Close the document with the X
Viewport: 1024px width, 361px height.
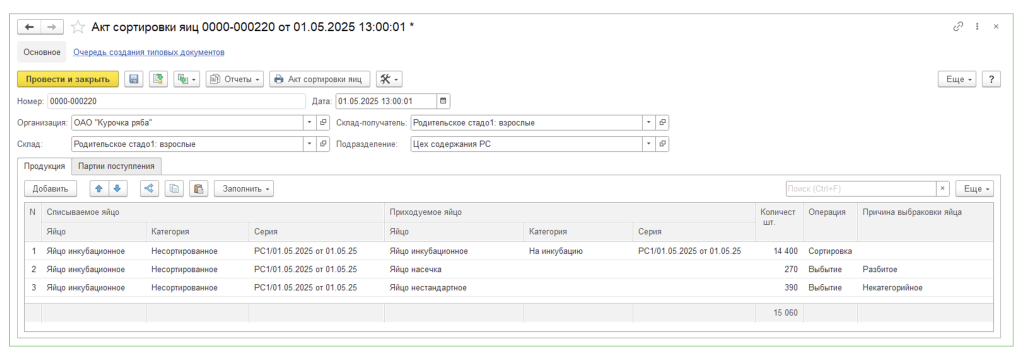click(x=996, y=27)
